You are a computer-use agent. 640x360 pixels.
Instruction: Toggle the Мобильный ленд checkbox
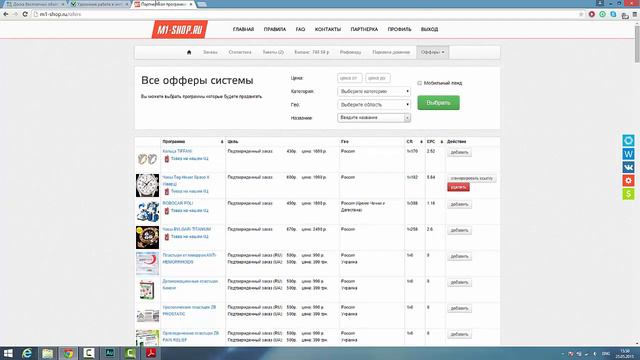(420, 83)
